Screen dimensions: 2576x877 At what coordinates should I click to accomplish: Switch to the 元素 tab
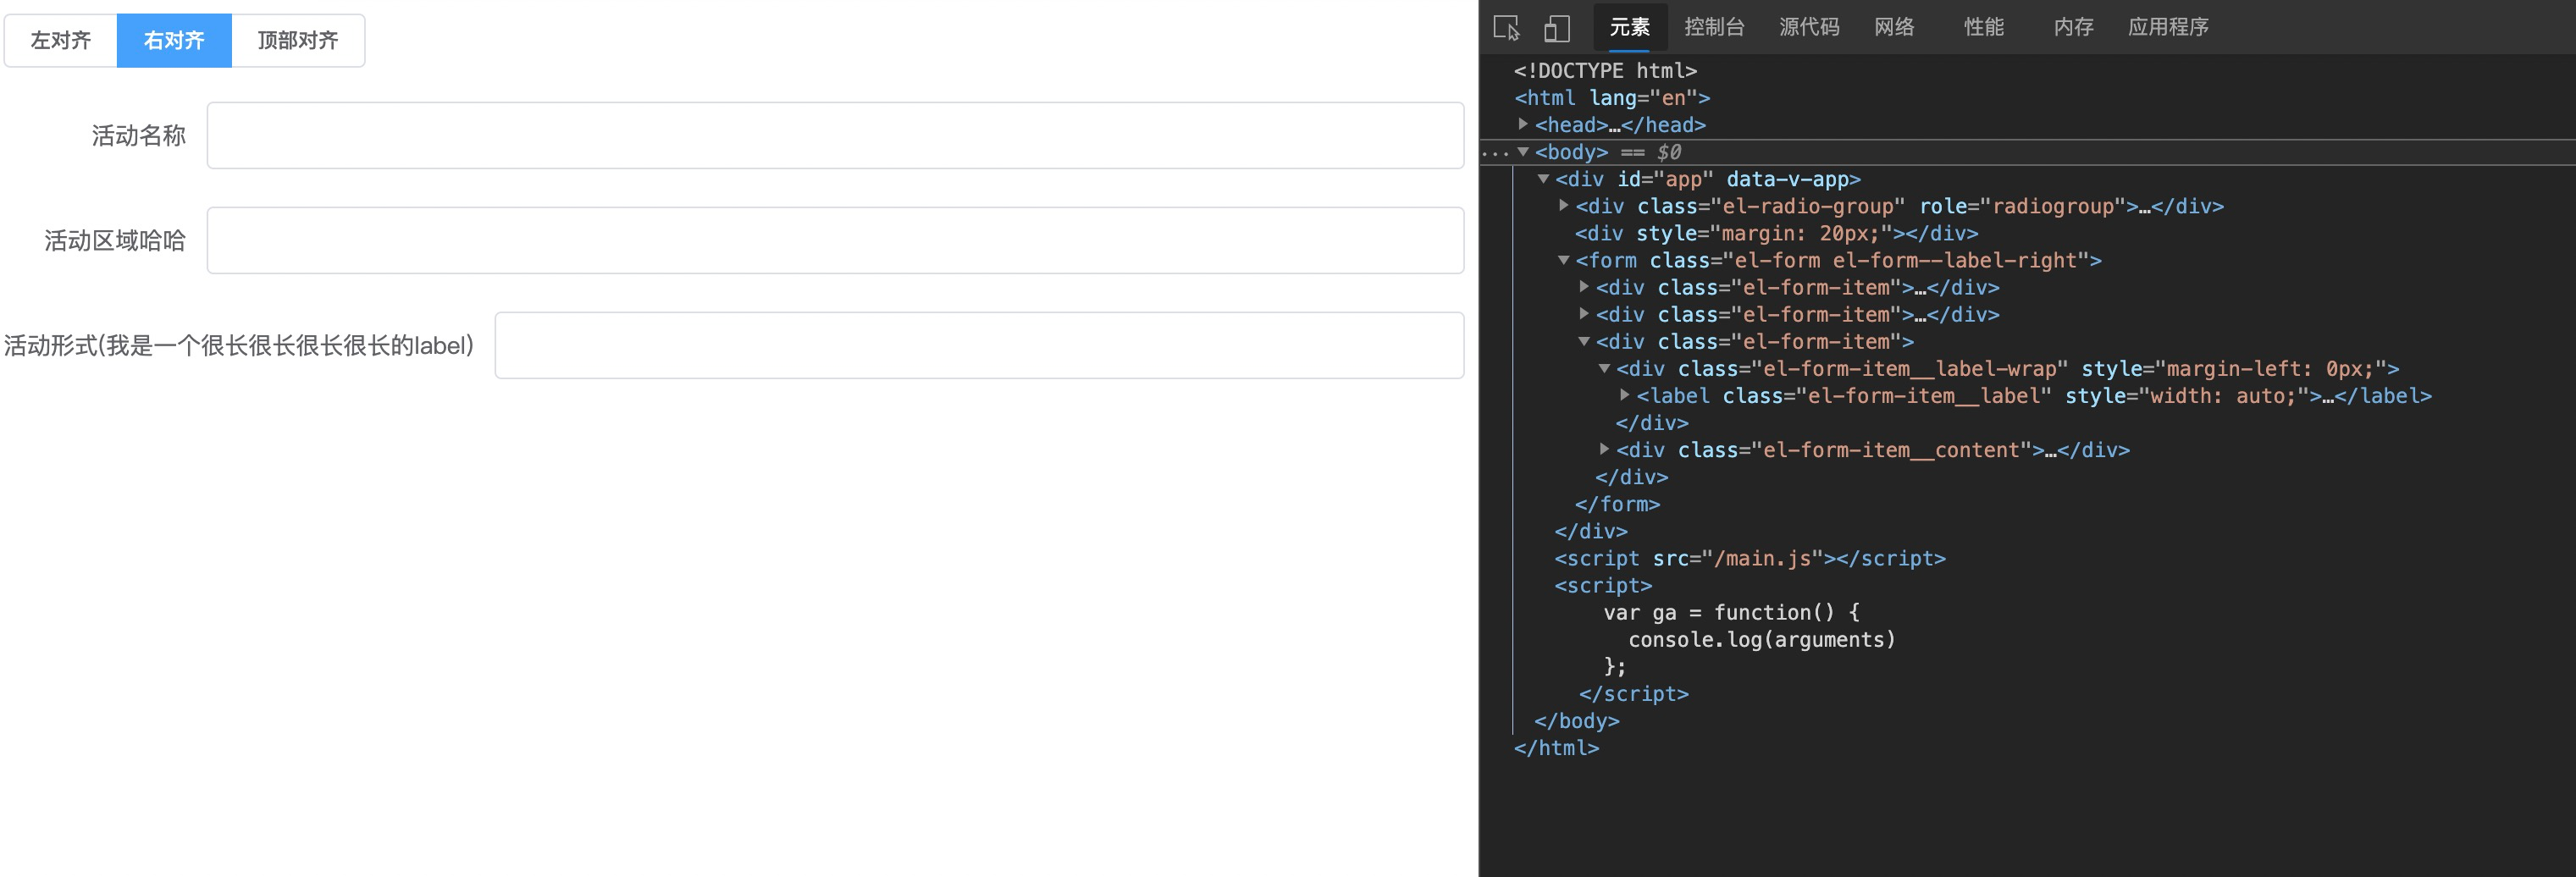pyautogui.click(x=1630, y=27)
